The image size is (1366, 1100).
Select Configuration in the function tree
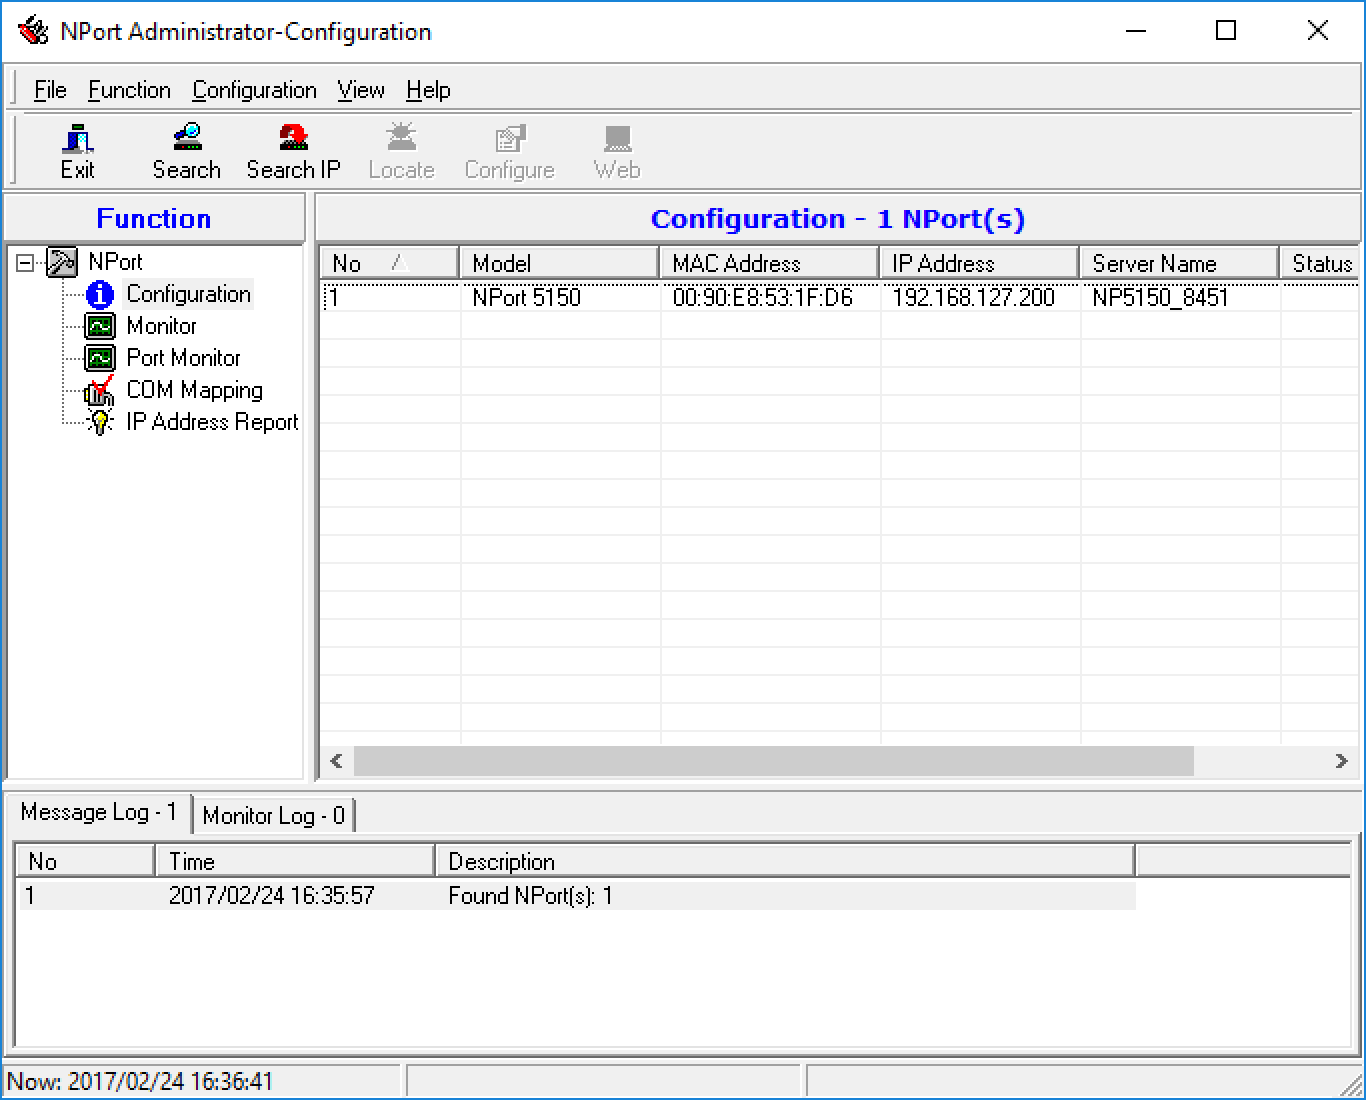pos(188,294)
